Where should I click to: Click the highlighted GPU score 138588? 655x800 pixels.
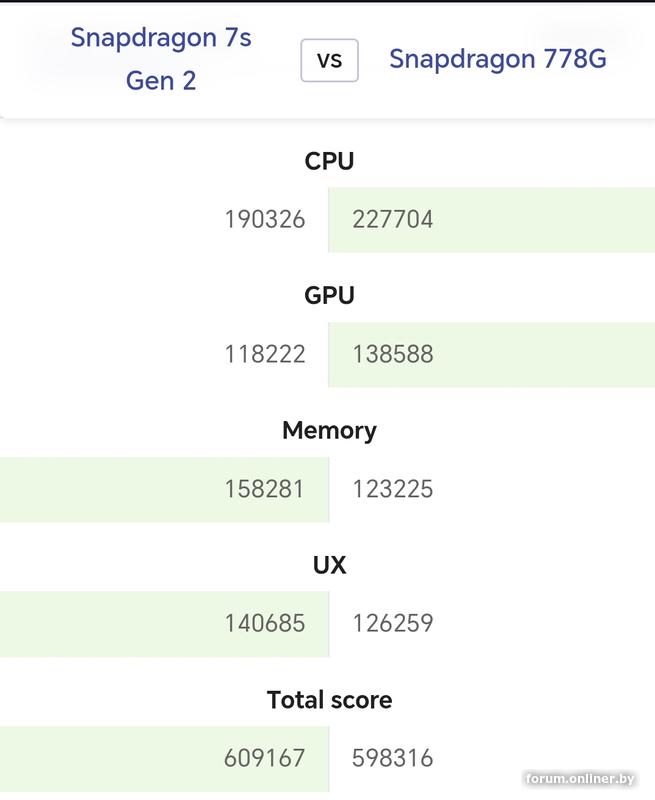pyautogui.click(x=393, y=354)
